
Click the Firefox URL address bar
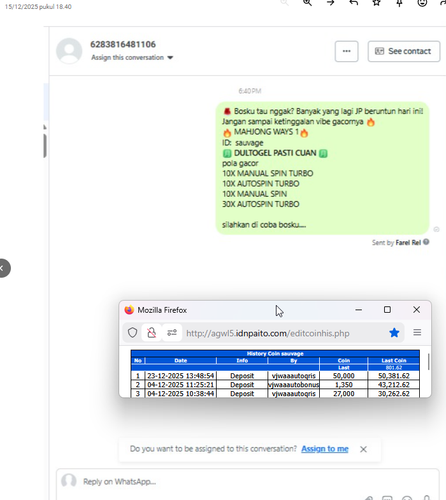(268, 333)
